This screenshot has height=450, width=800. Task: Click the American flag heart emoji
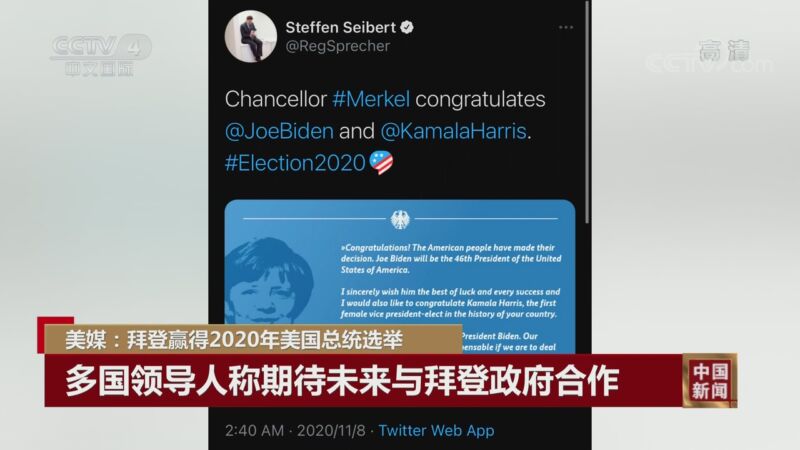381,162
